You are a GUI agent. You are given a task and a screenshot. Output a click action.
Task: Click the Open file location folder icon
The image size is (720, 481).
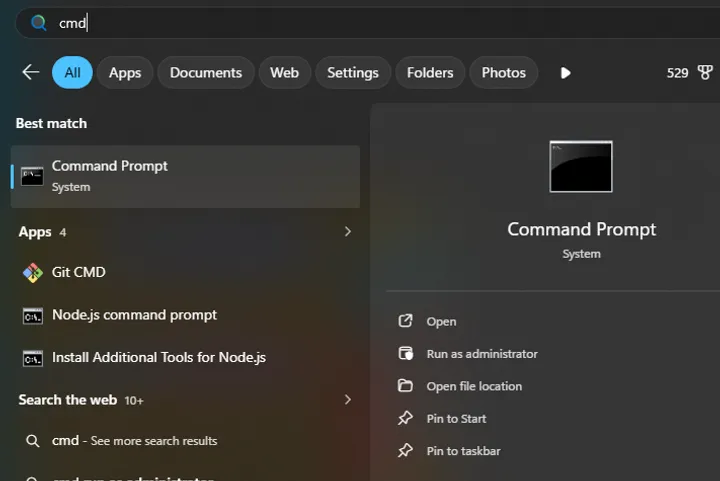pos(405,386)
